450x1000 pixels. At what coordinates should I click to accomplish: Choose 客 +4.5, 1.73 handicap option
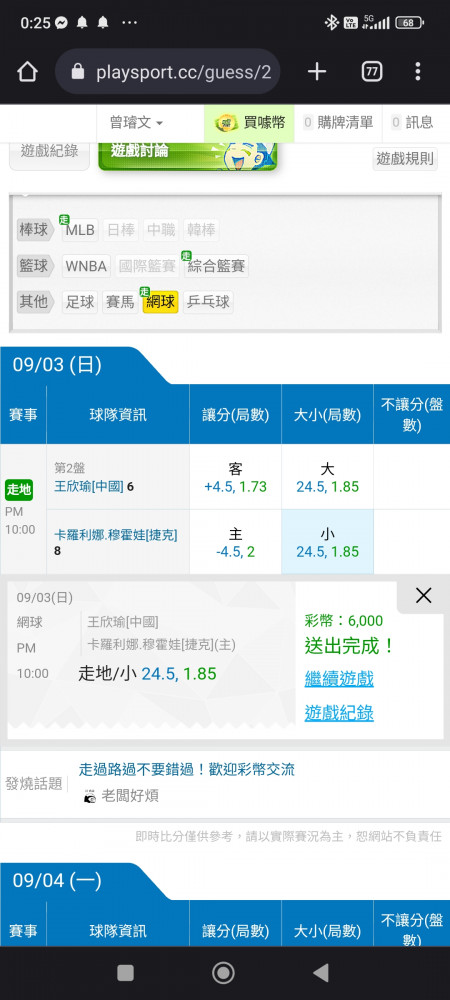[x=235, y=478]
